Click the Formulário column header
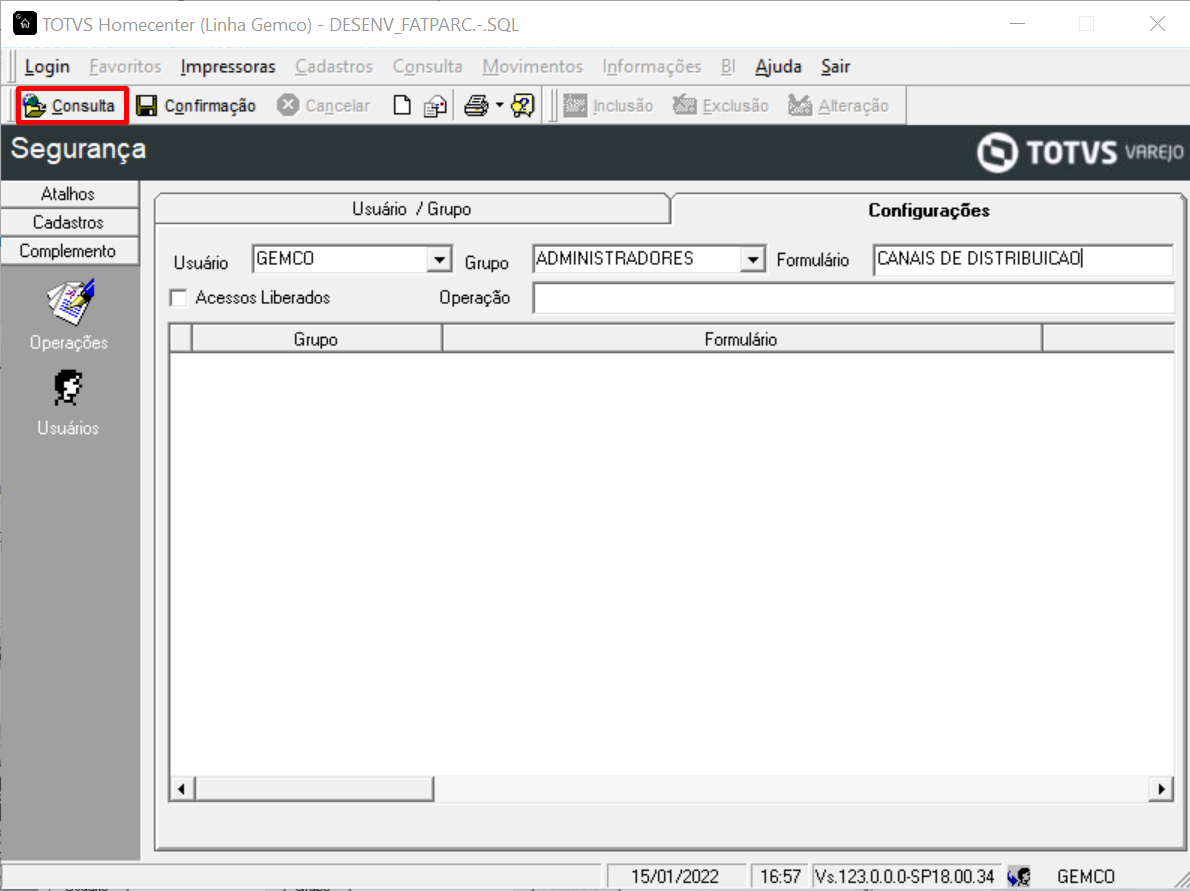Viewport: 1190px width, 891px height. click(x=741, y=338)
